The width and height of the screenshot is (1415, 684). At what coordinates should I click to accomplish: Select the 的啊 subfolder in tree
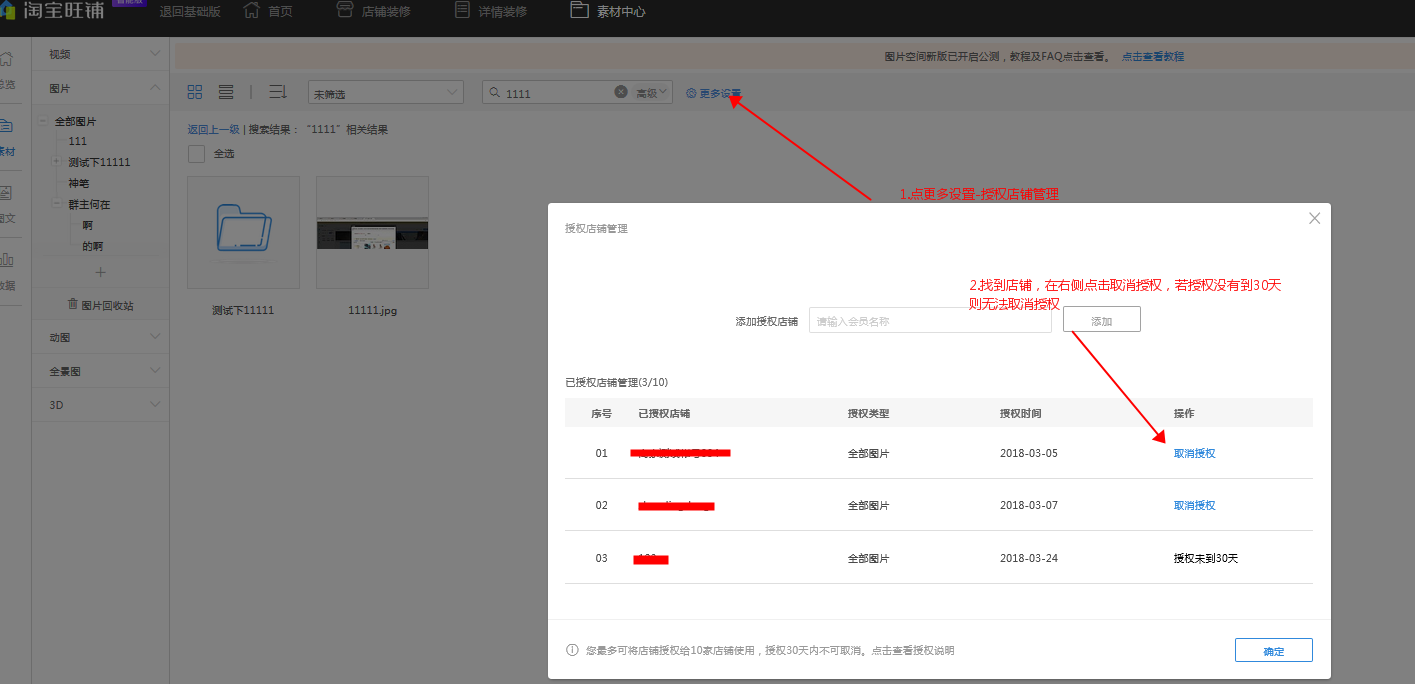92,246
